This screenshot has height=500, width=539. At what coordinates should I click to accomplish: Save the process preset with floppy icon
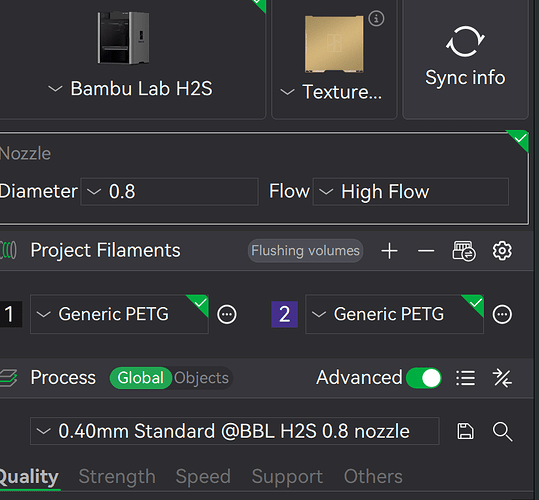tap(465, 431)
